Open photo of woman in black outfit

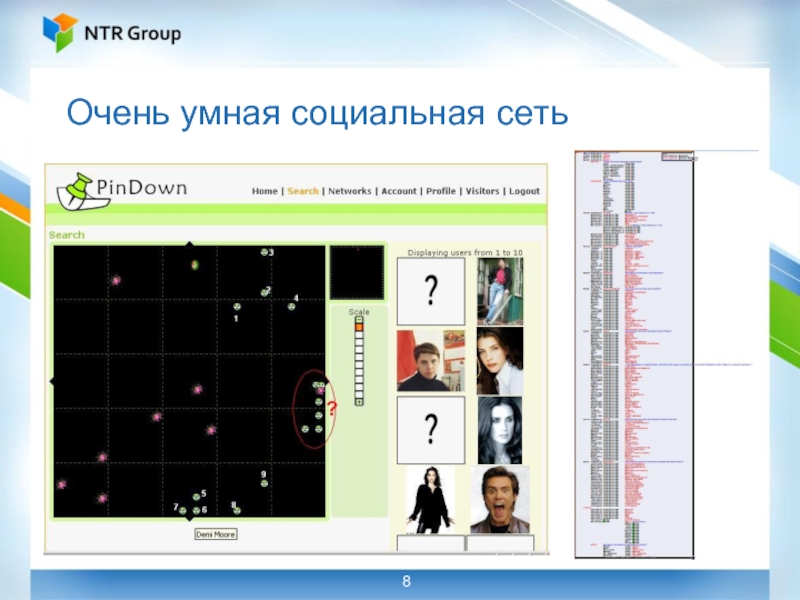[430, 499]
